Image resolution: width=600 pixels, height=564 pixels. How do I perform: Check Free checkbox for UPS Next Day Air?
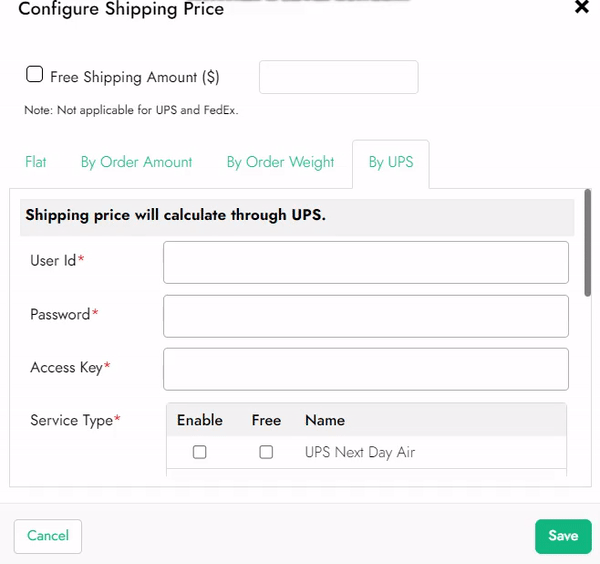tap(266, 452)
